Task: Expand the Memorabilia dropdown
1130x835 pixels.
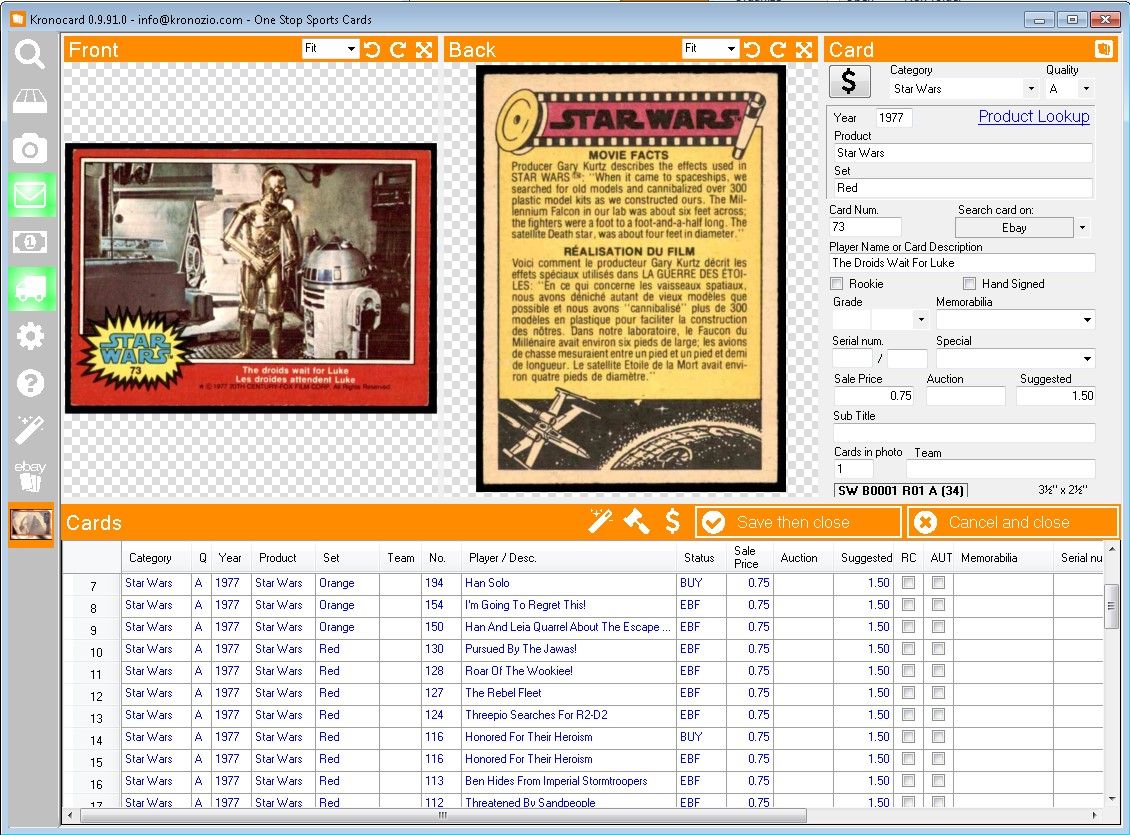Action: [1087, 320]
